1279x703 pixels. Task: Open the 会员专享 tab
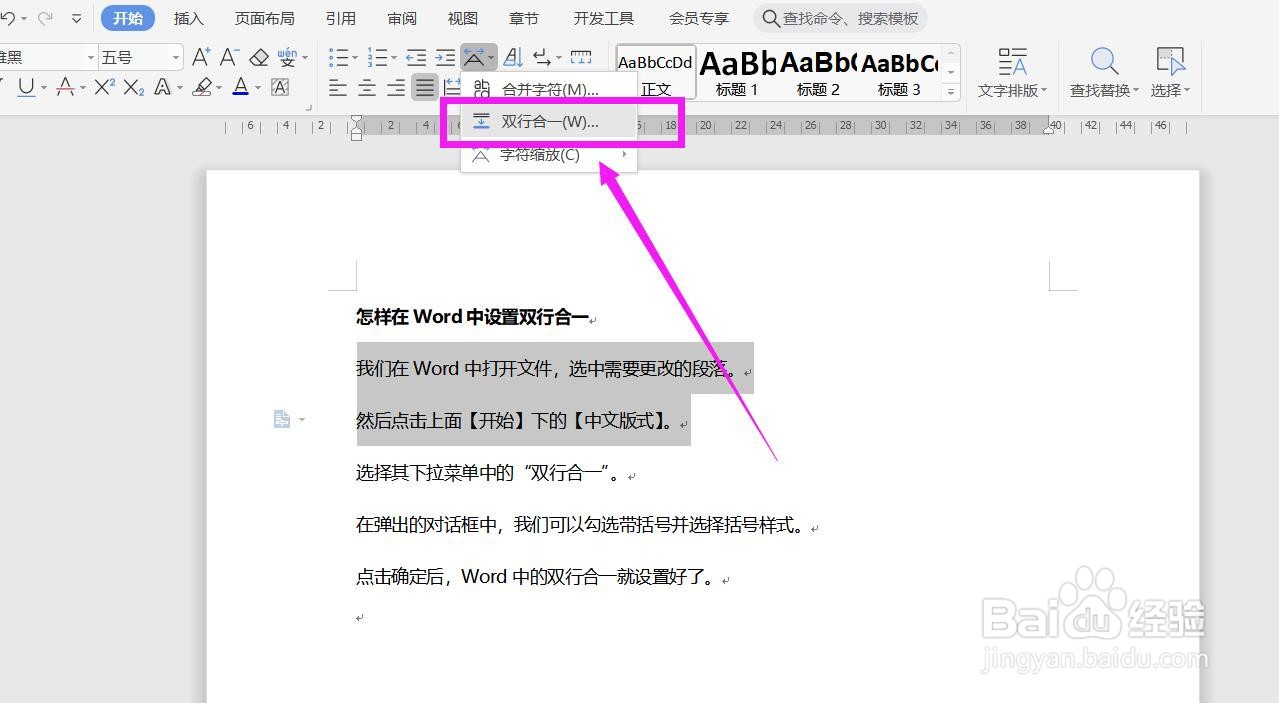click(x=699, y=18)
